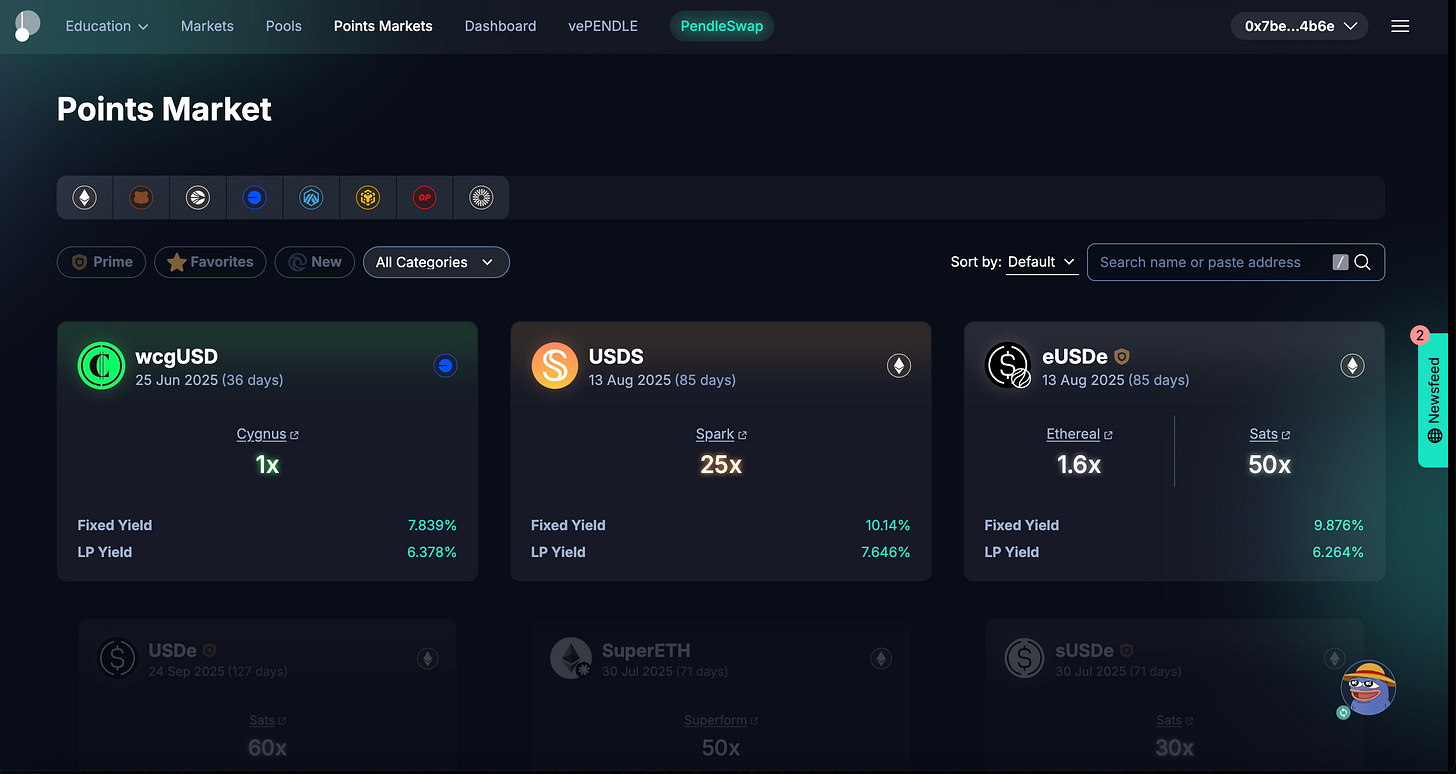This screenshot has width=1456, height=774.
Task: Click the dimmed sUSDe token icon
Action: coord(1024,658)
